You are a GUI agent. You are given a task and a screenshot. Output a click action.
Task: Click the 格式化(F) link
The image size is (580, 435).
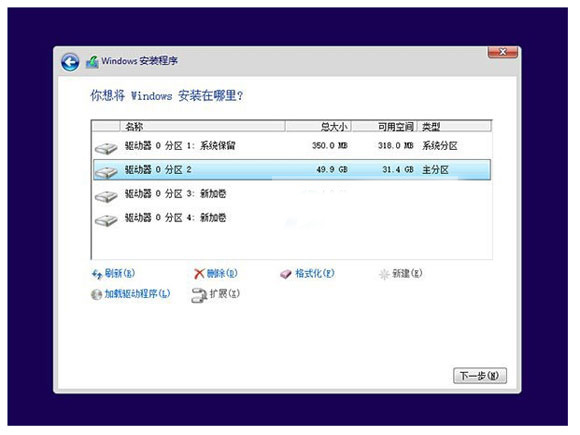point(315,273)
